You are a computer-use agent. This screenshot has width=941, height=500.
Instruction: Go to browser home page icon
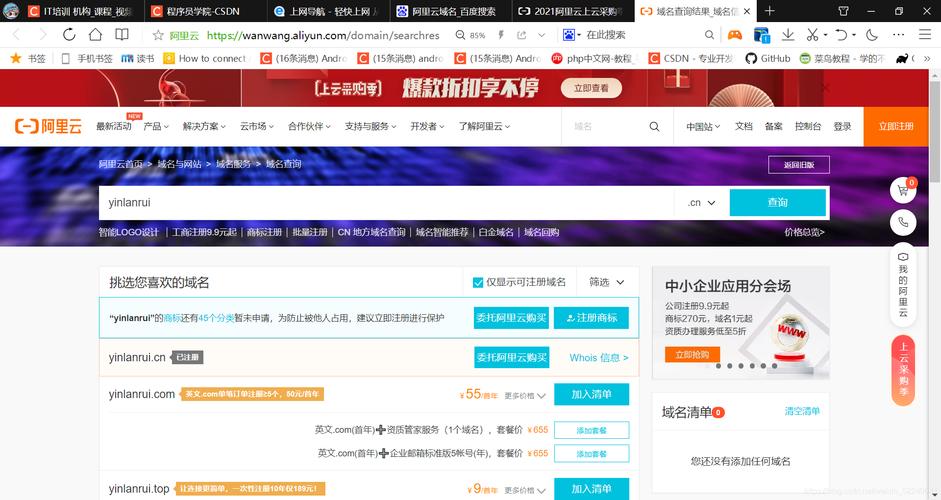(x=95, y=35)
